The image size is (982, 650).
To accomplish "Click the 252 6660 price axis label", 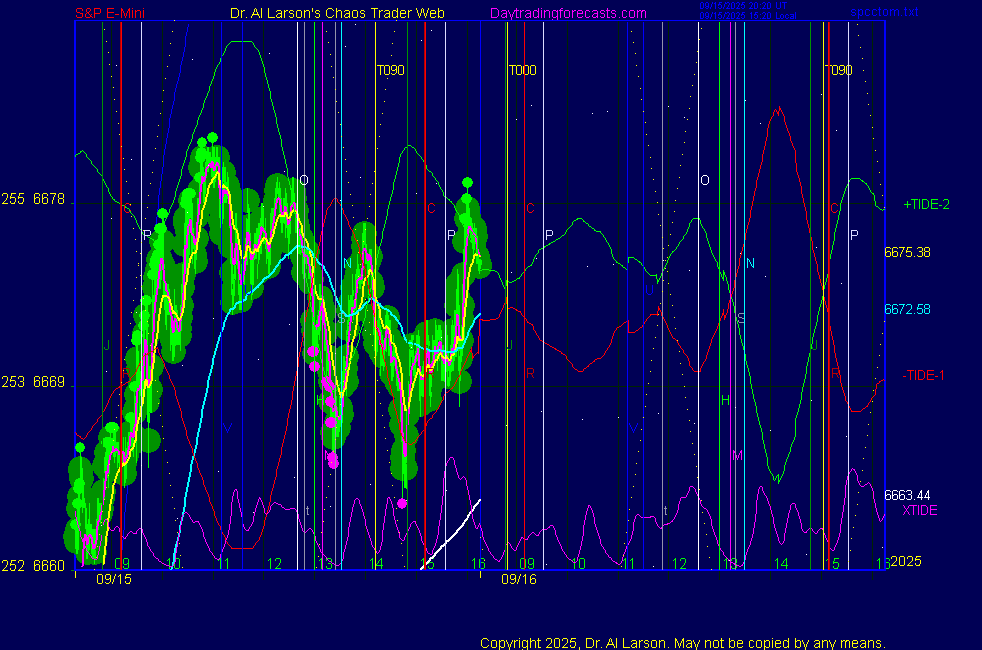I will [34, 566].
